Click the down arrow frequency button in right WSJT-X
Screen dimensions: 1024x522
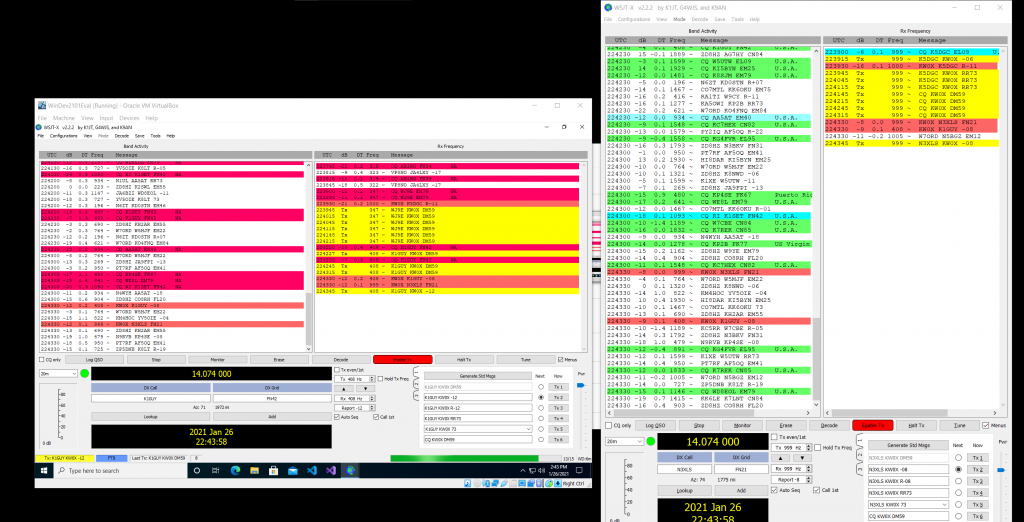point(802,458)
